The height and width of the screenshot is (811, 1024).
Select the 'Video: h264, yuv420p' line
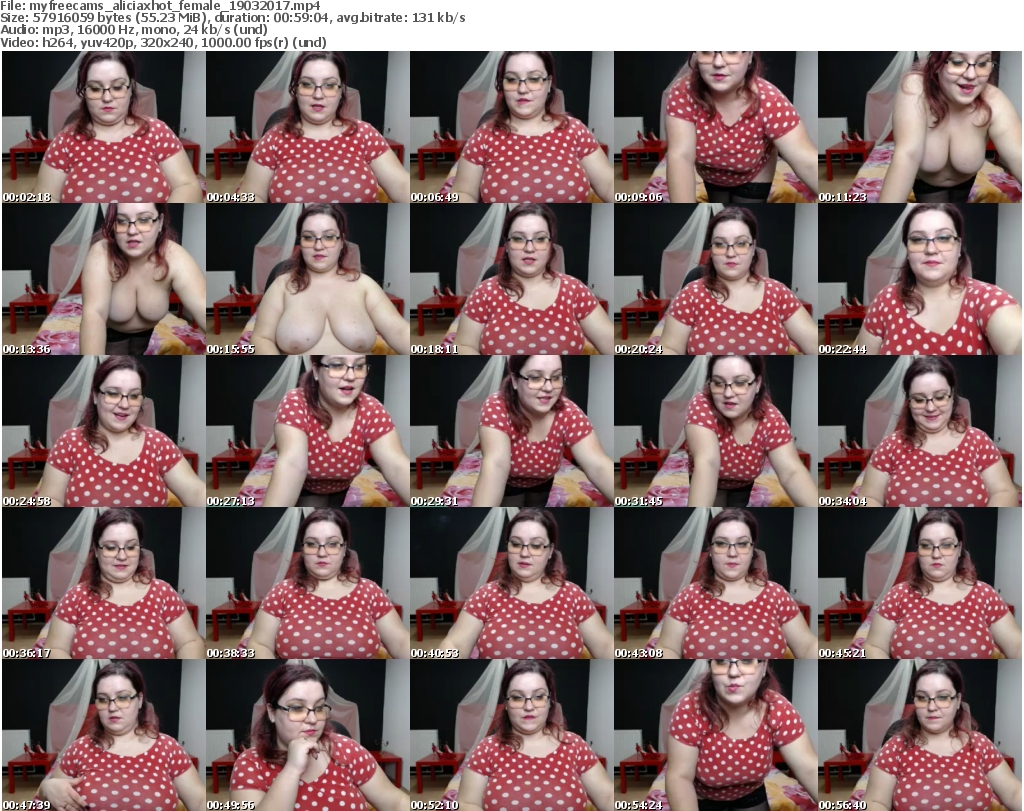tap(163, 42)
